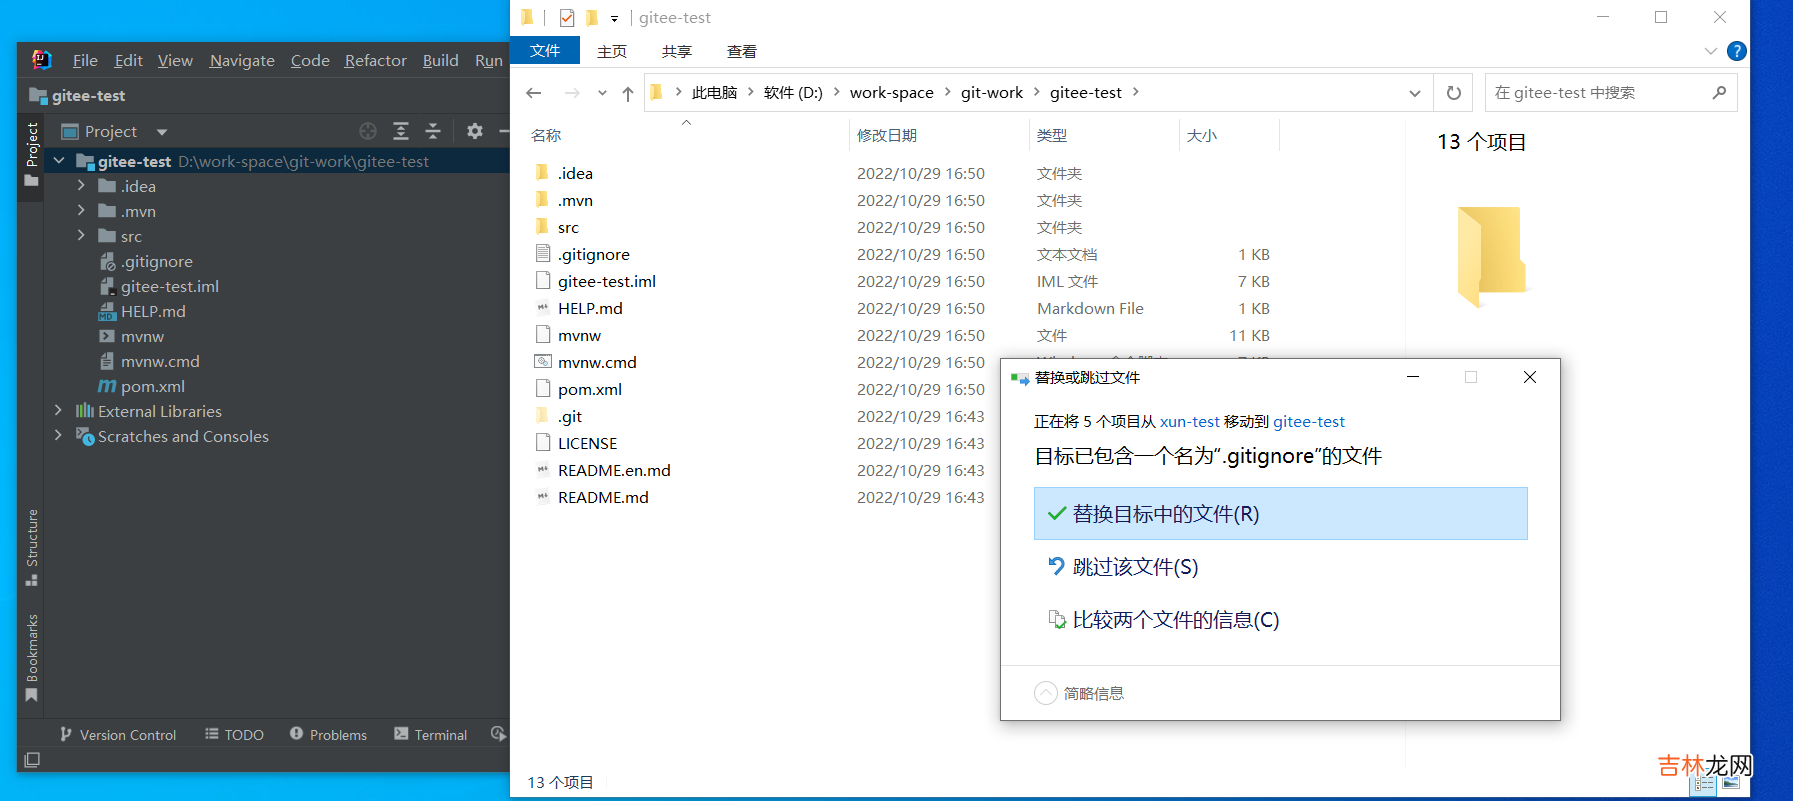Go up one folder level in Explorer
The height and width of the screenshot is (801, 1793).
628,93
